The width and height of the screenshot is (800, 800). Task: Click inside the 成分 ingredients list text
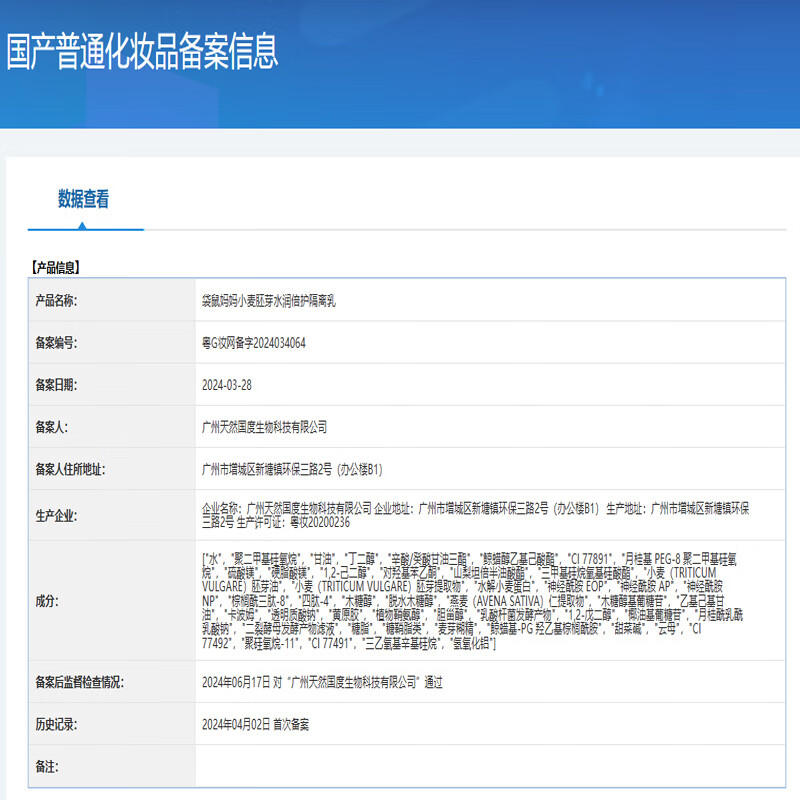point(470,601)
